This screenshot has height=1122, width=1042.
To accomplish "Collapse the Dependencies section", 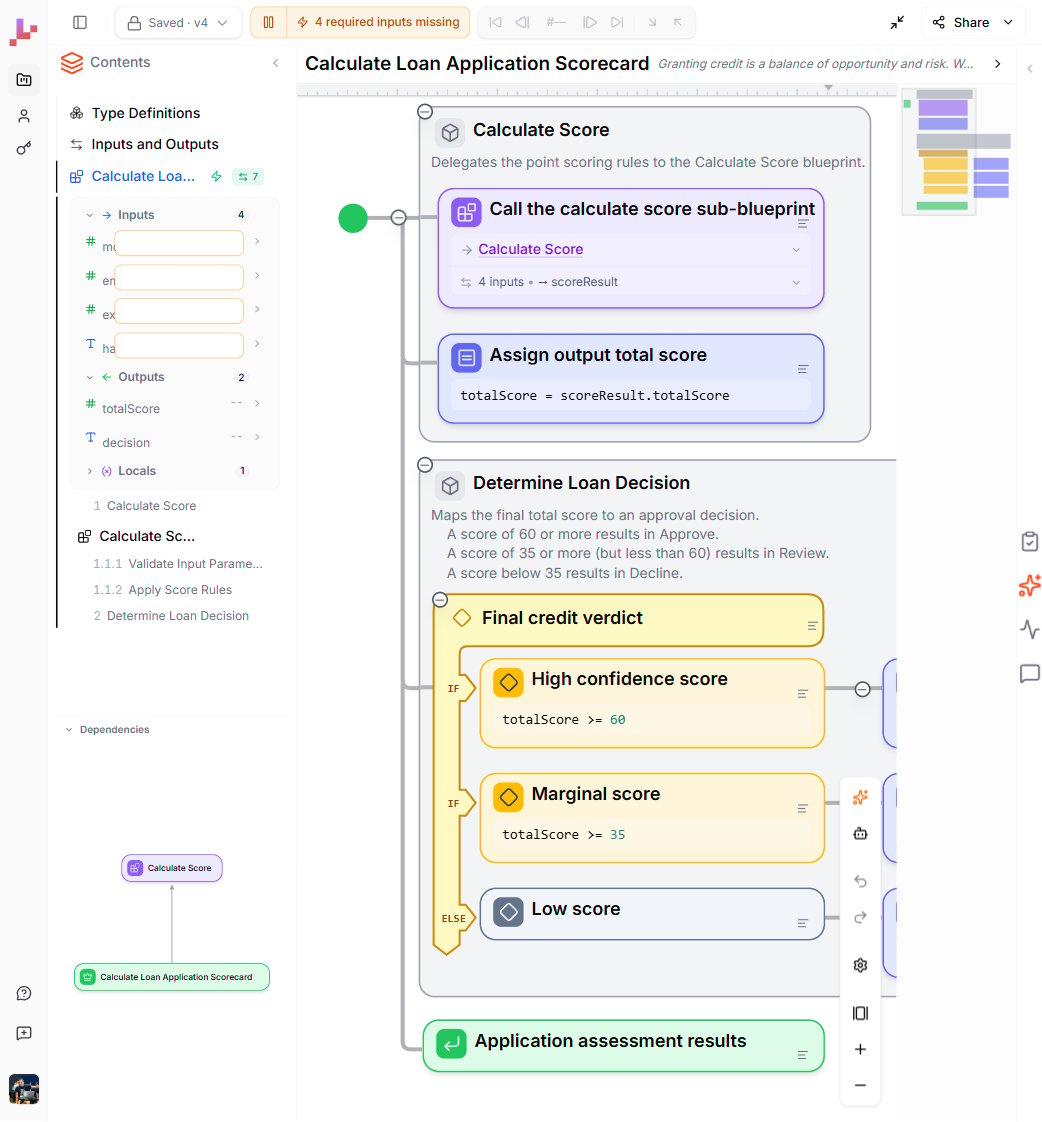I will 69,730.
